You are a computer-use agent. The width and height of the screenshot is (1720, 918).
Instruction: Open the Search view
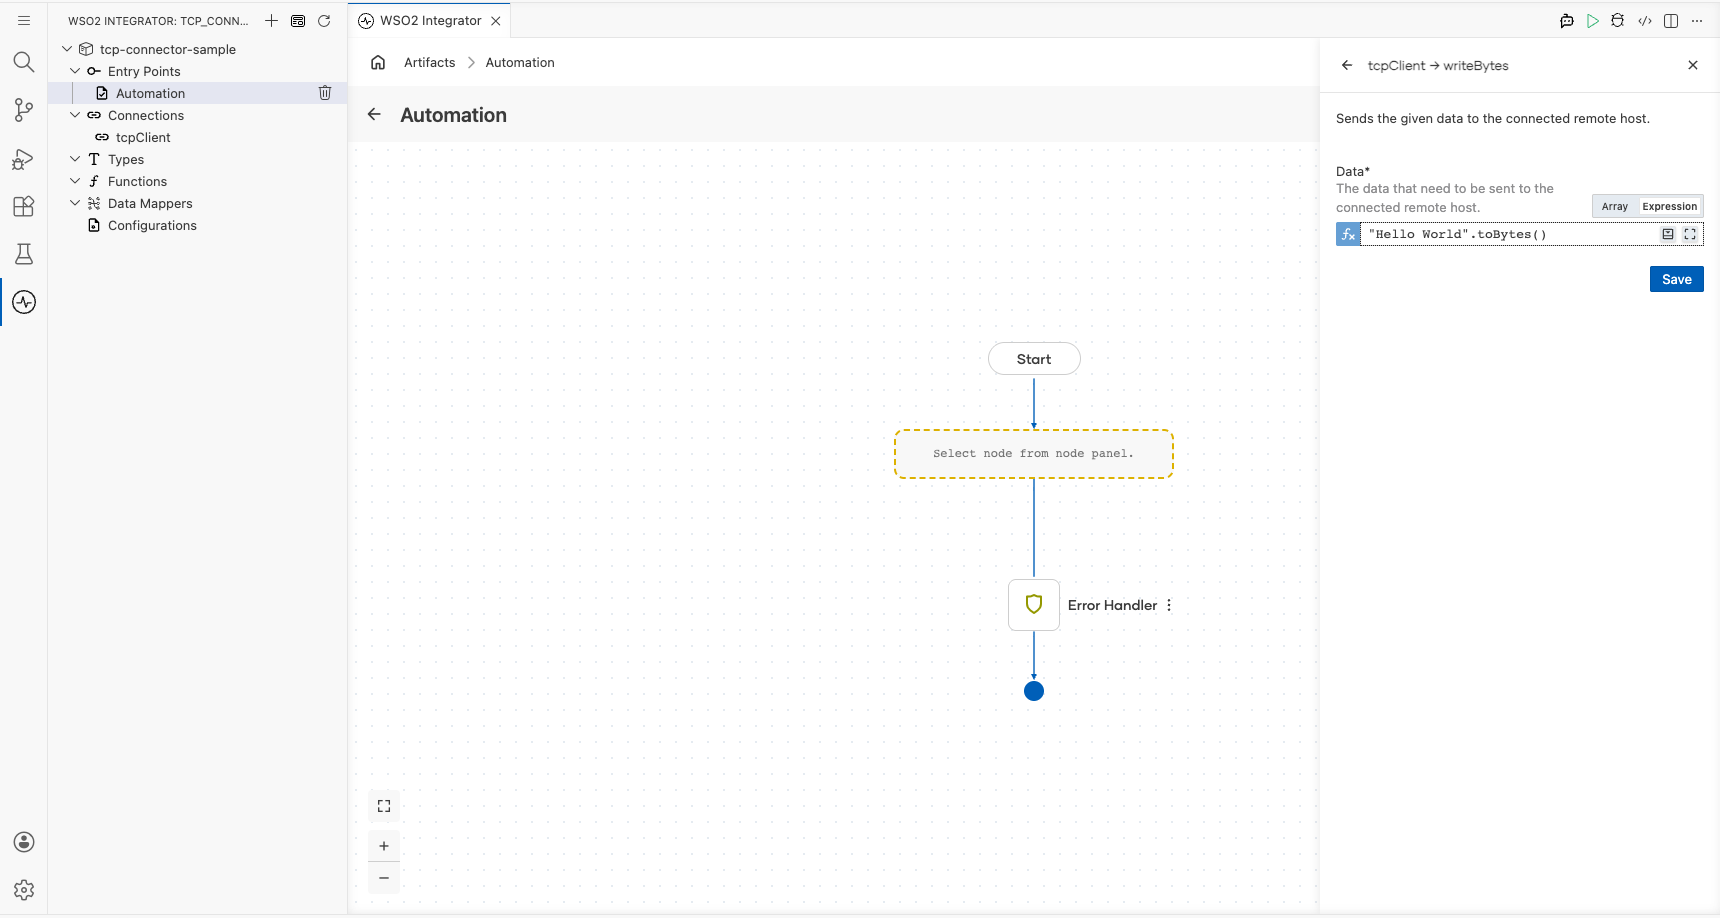[x=24, y=62]
